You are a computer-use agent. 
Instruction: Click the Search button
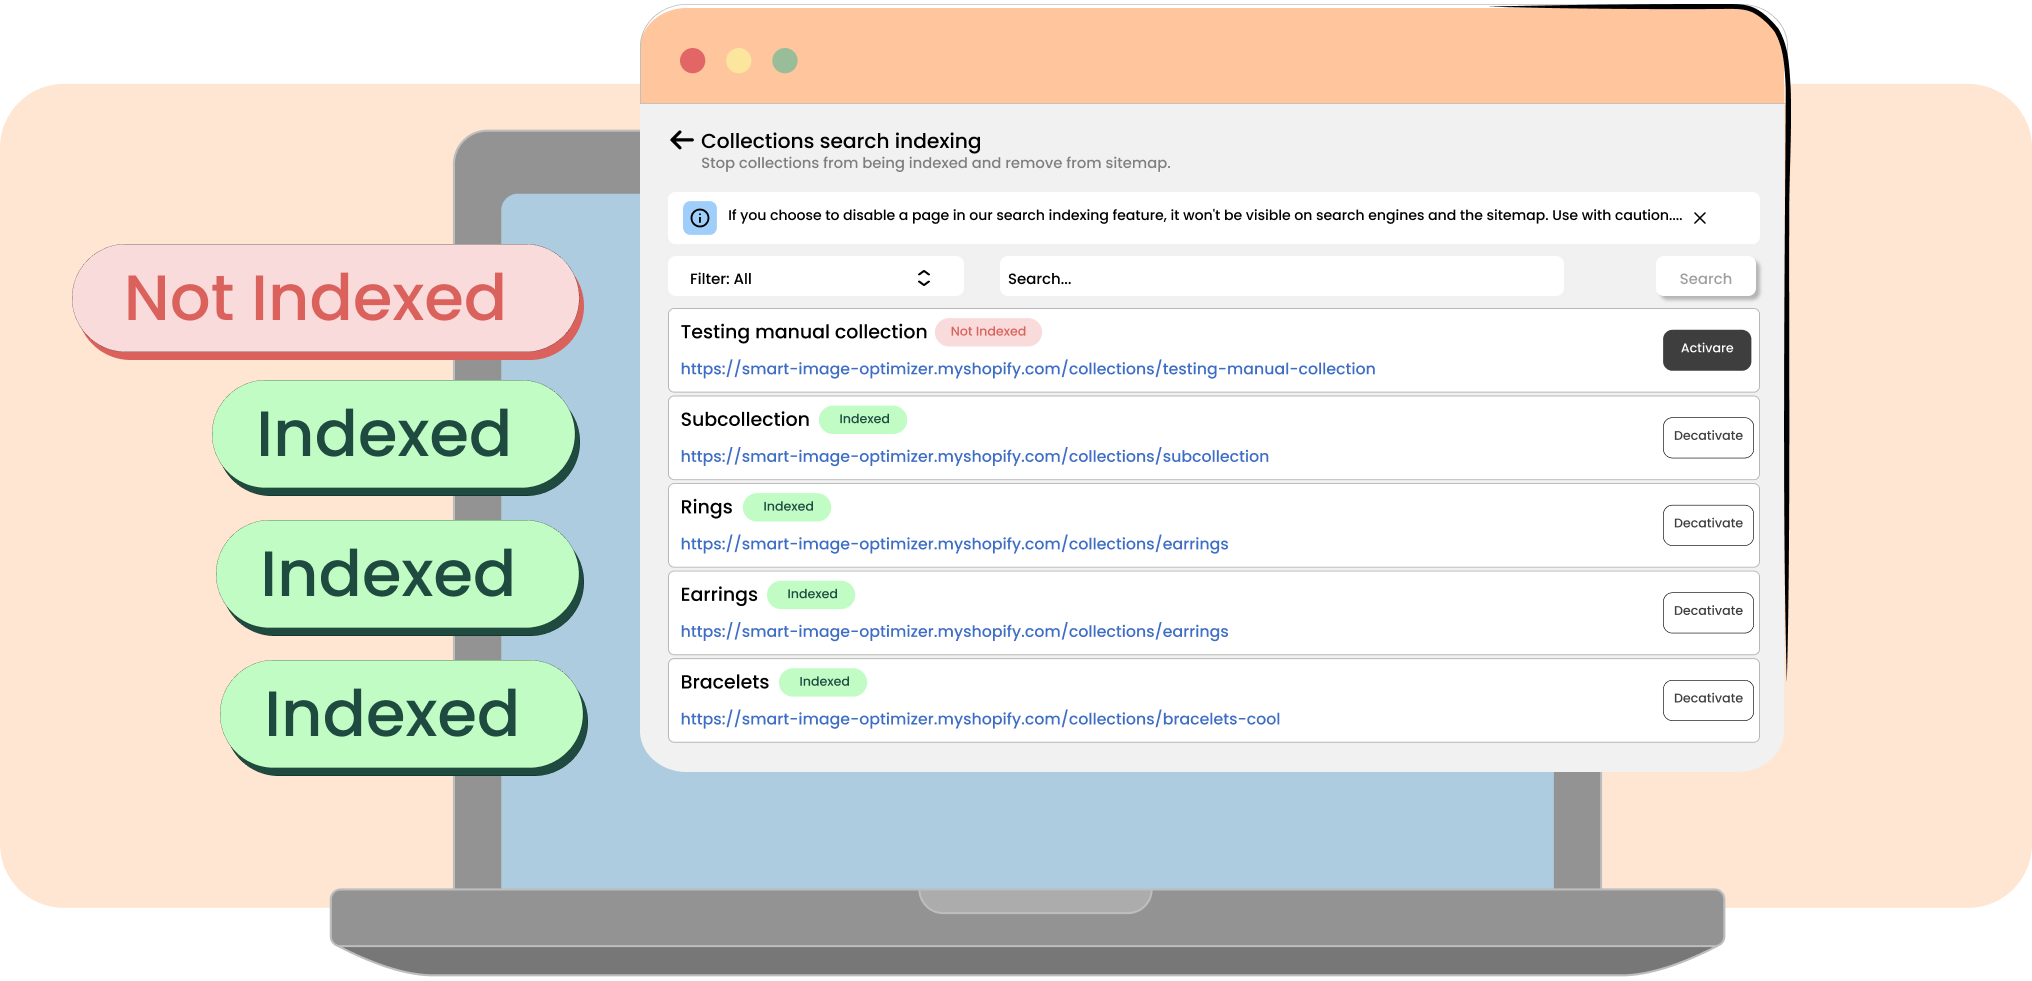click(x=1705, y=277)
